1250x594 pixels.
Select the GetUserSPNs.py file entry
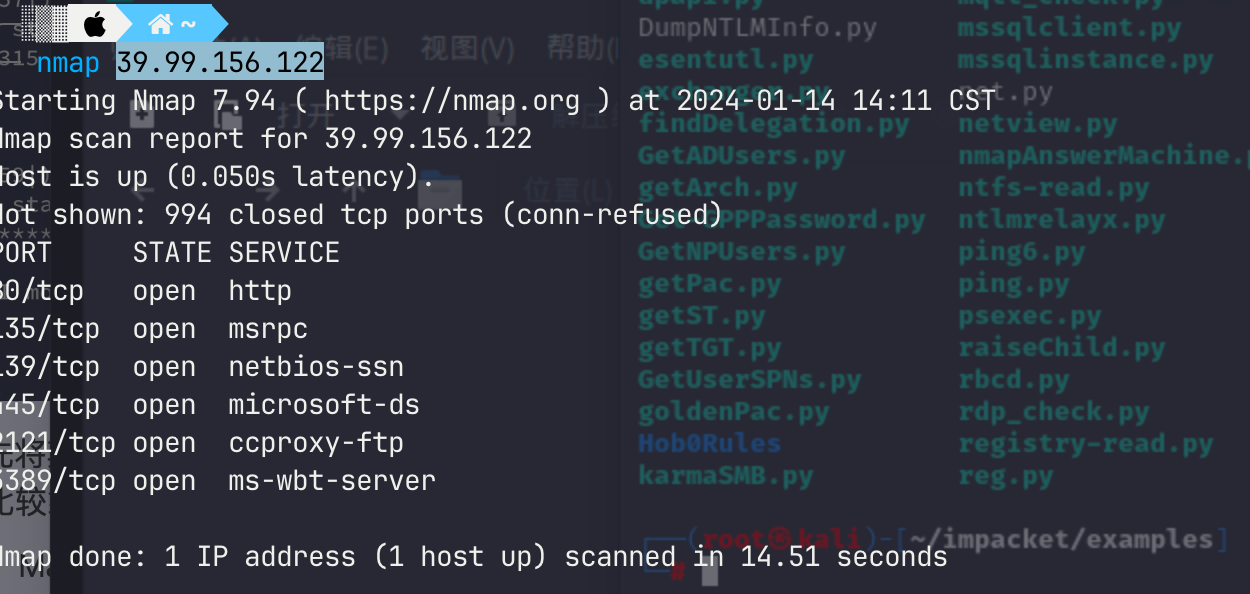point(749,381)
